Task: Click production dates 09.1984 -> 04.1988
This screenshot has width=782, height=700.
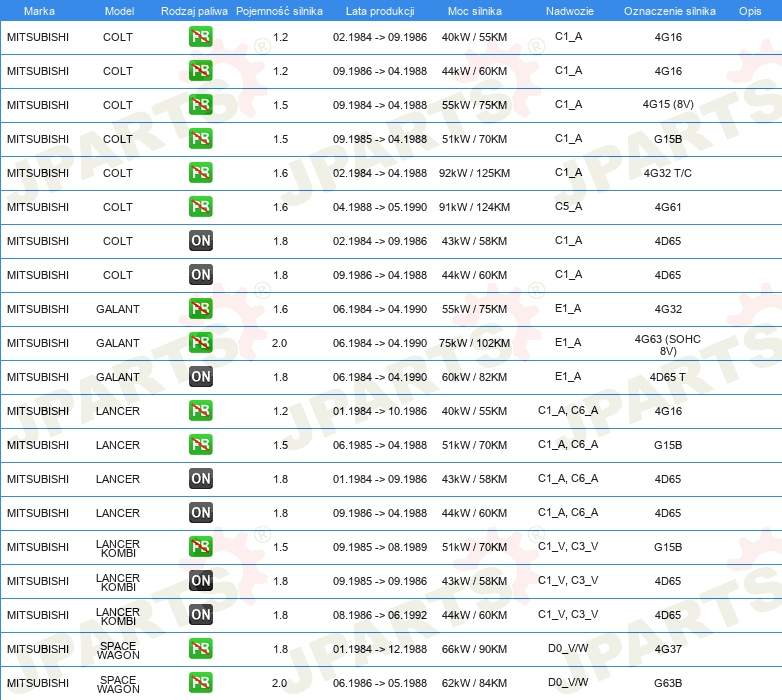Action: pos(380,105)
